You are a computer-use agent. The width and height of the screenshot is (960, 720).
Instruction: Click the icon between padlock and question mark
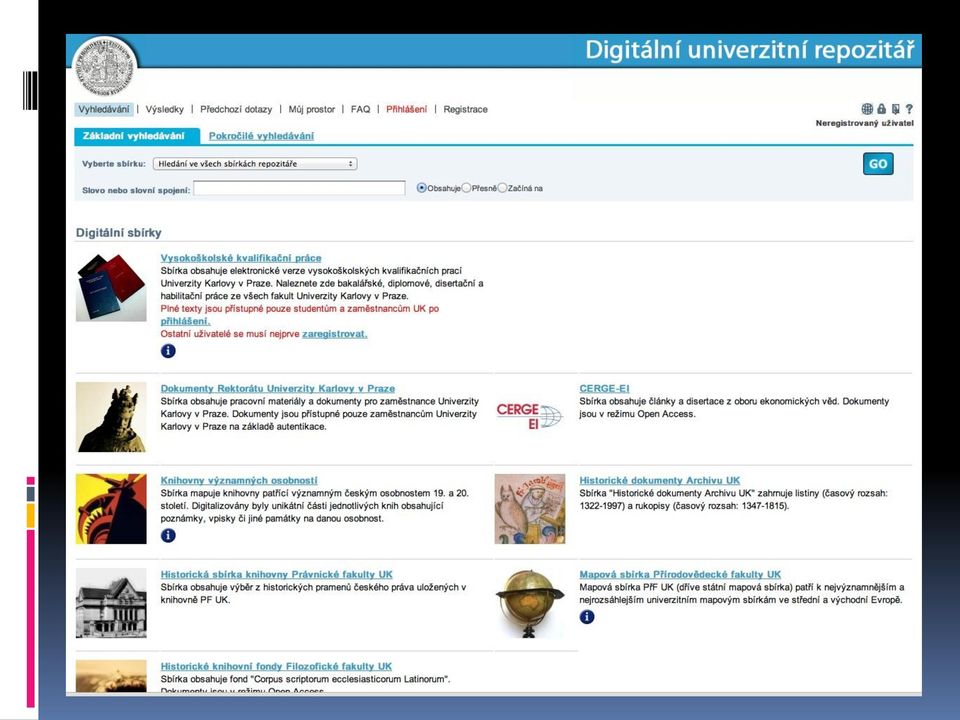click(x=896, y=109)
